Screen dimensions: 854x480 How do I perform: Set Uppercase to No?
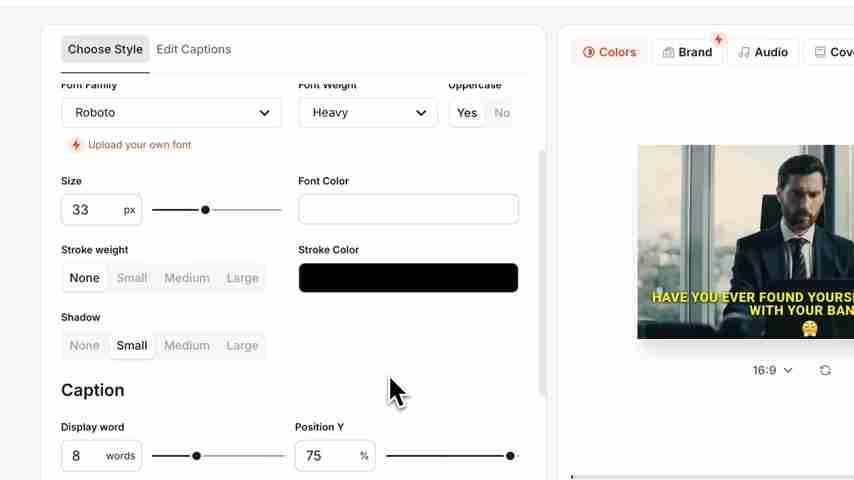[502, 113]
